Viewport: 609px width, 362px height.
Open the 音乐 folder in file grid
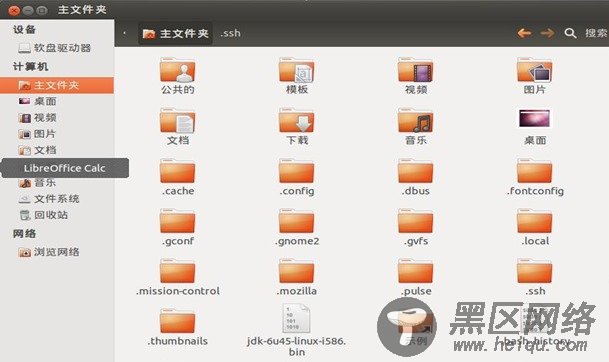point(416,126)
